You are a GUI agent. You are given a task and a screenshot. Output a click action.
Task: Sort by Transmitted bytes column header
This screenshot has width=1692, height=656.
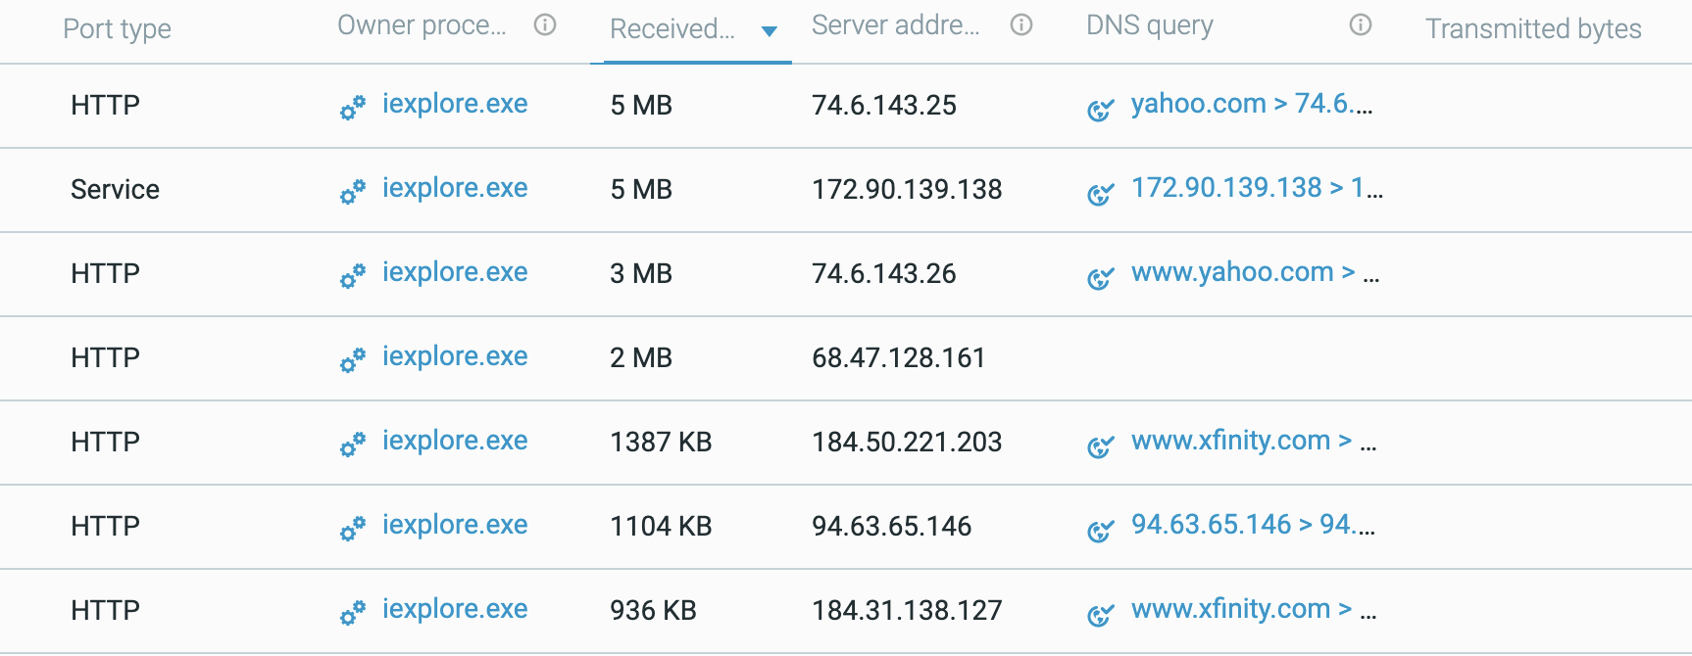[1533, 29]
